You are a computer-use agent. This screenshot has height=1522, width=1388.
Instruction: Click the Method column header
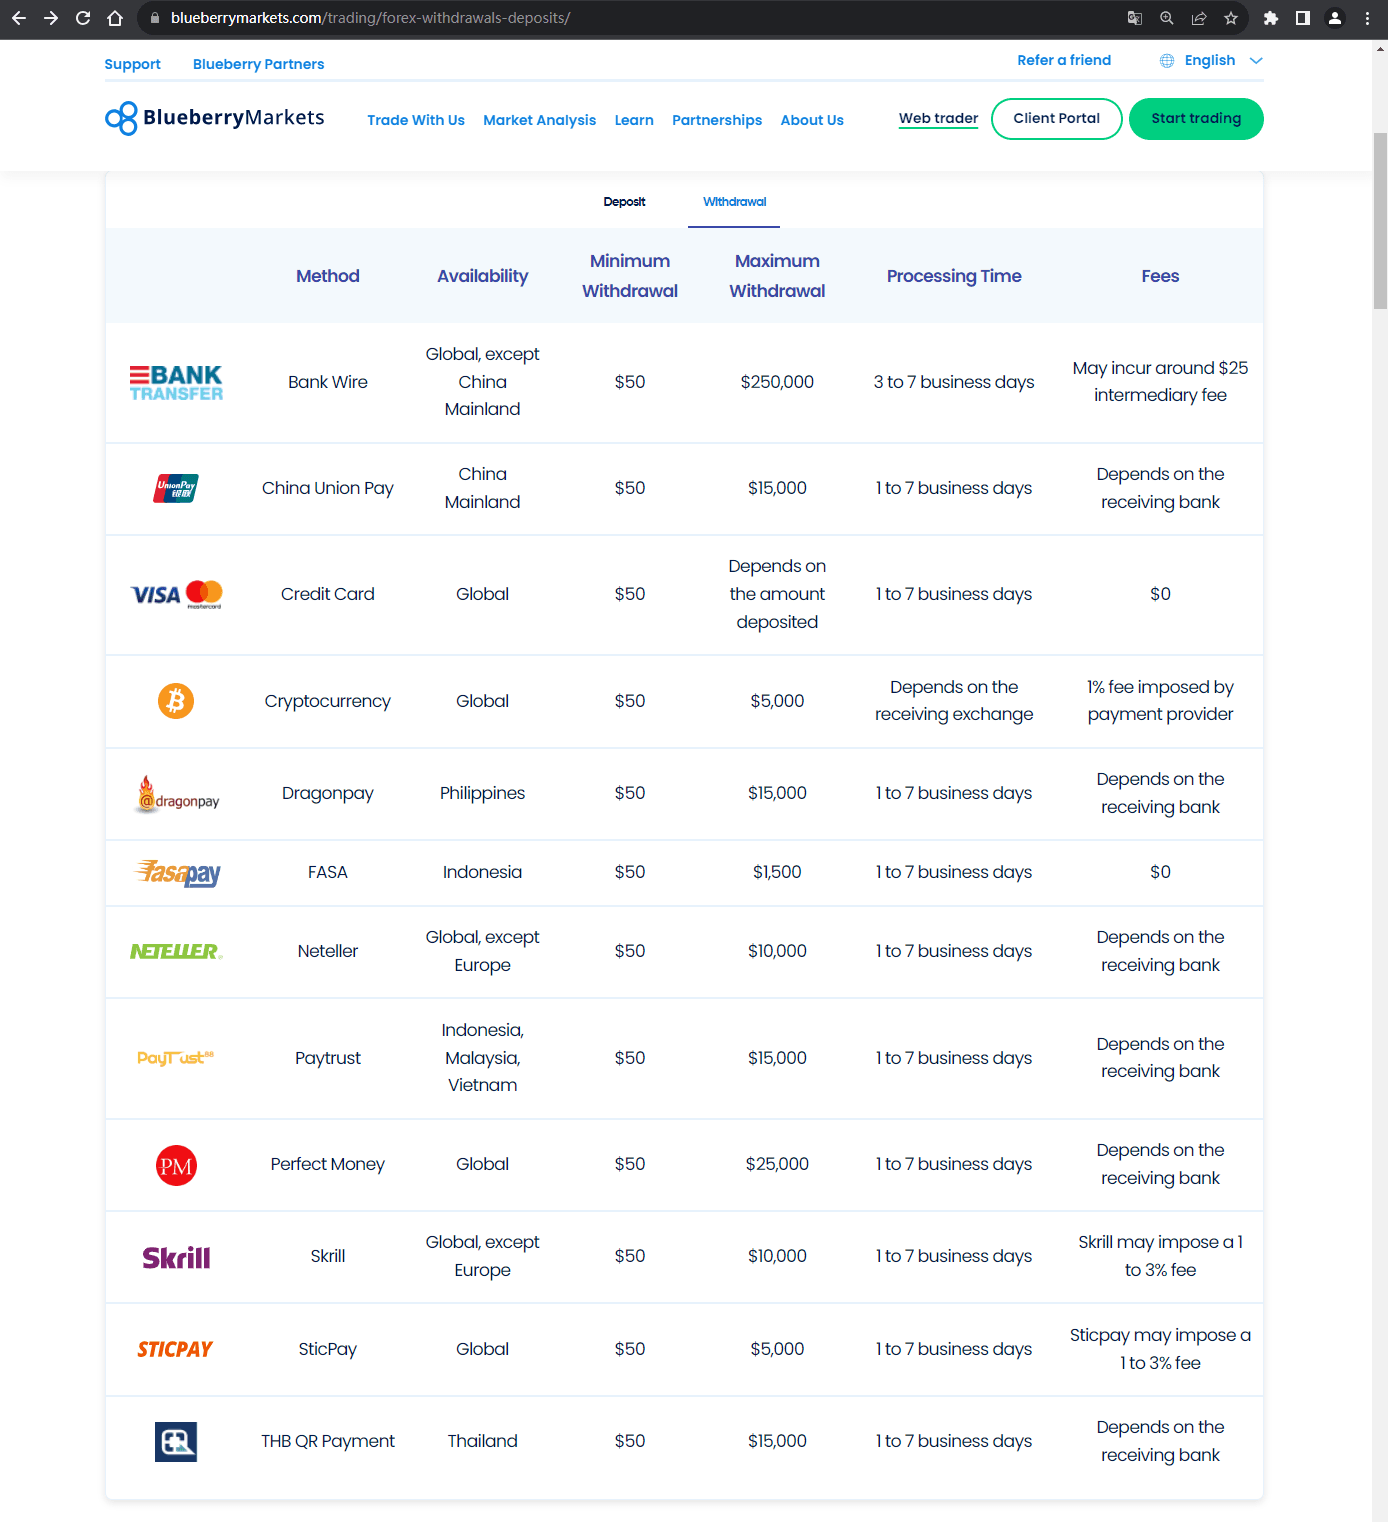pos(327,276)
